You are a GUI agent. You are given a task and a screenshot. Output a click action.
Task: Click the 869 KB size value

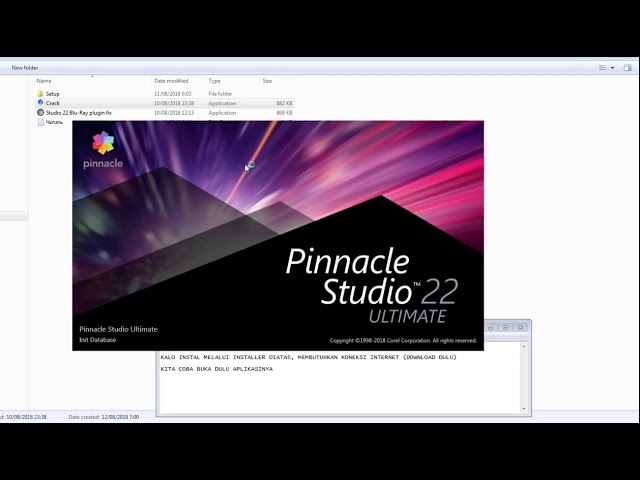pos(284,113)
